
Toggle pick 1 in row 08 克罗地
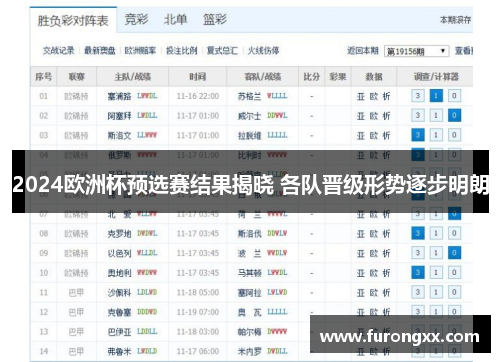pos(436,233)
